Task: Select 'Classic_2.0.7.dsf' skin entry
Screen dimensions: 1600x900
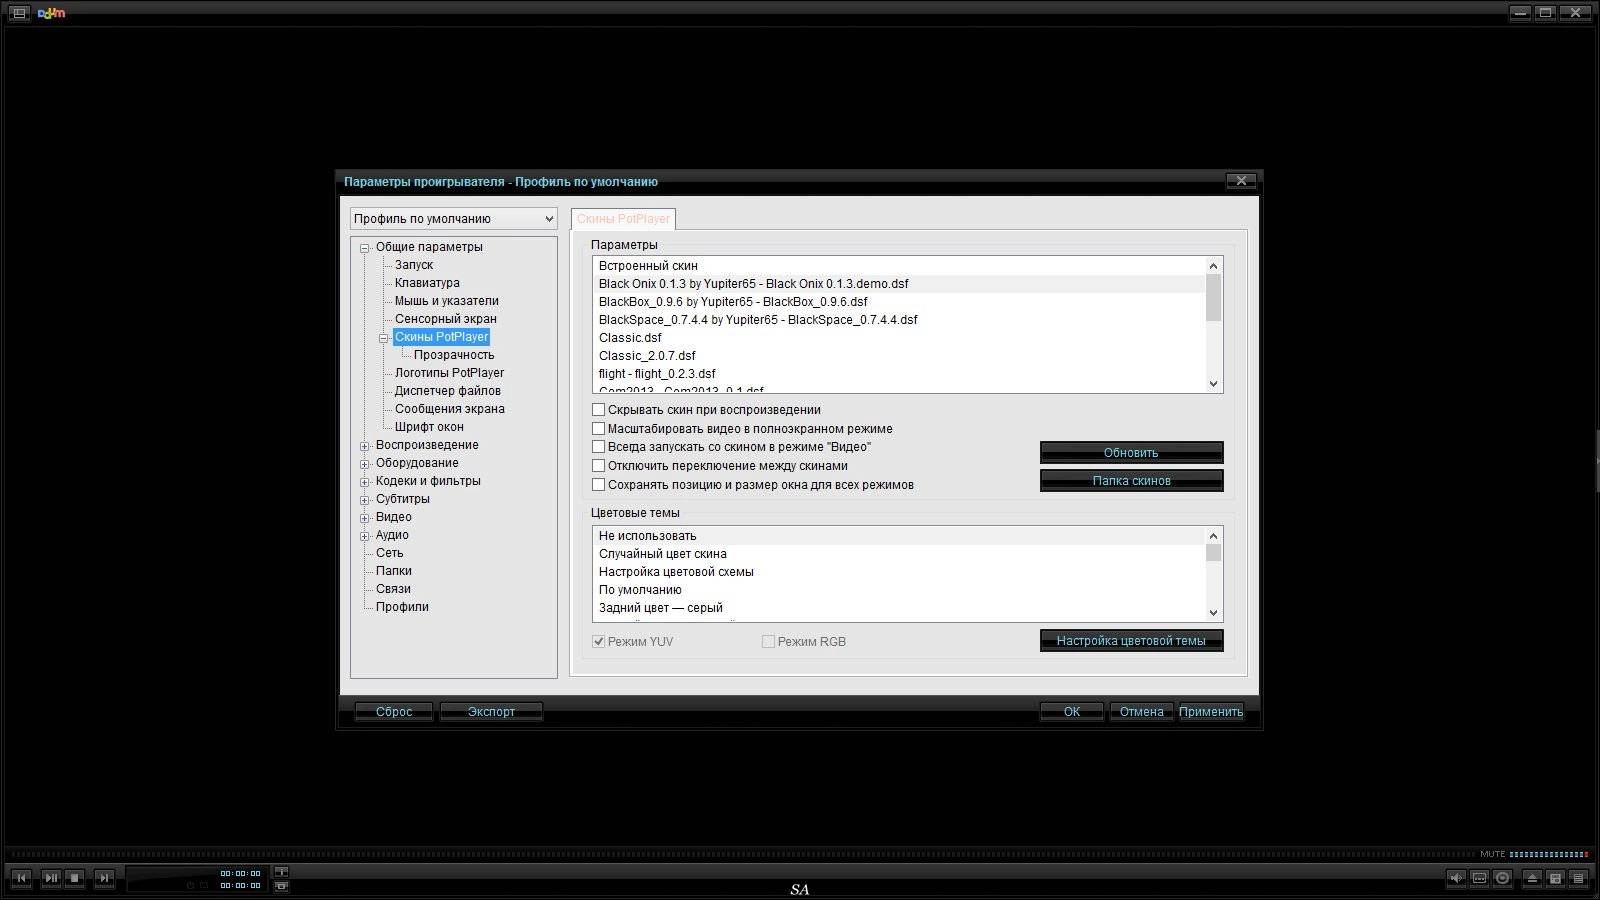Action: tap(900, 356)
